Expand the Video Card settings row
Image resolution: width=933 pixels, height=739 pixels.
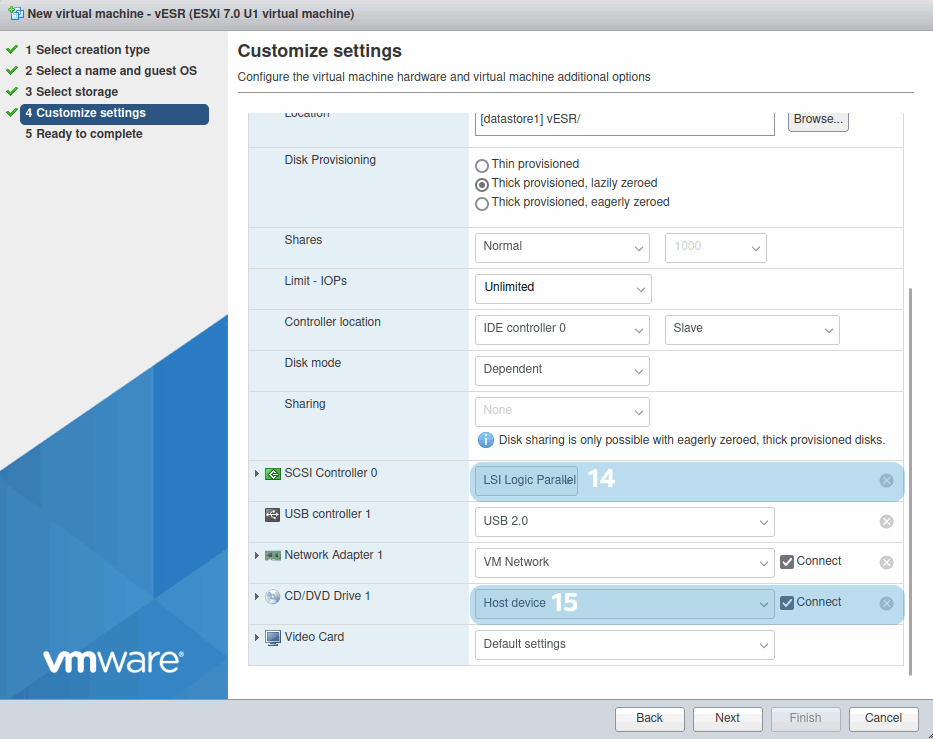[257, 638]
